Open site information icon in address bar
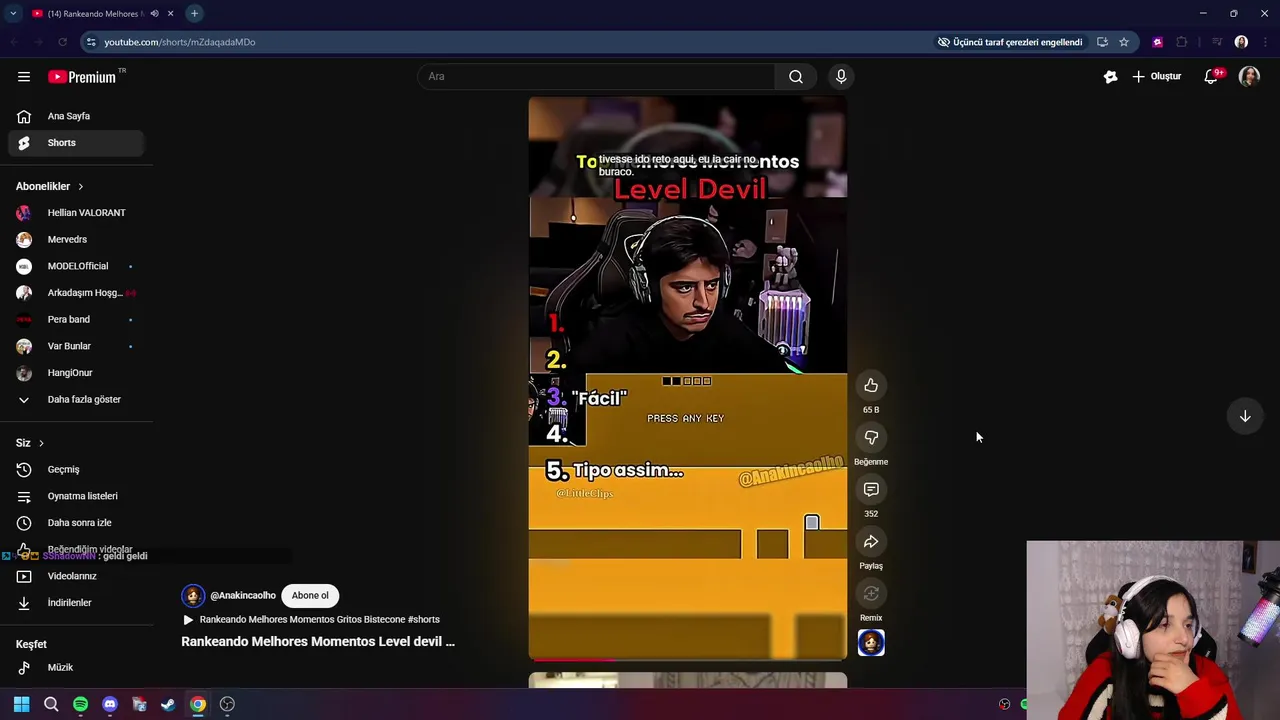Screen dimensions: 1280x720 [91, 42]
